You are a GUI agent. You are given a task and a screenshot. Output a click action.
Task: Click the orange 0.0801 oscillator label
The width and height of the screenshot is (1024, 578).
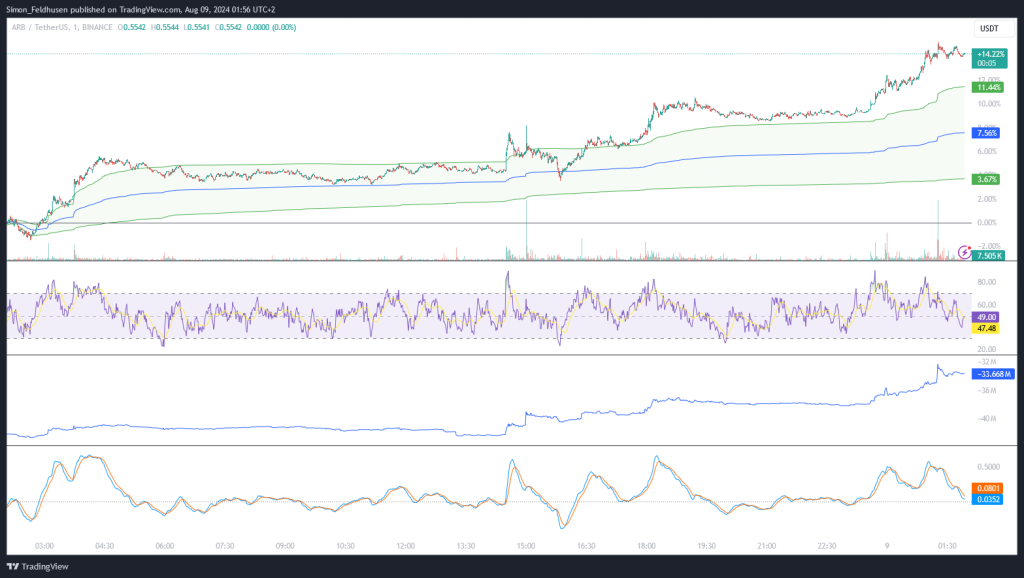987,489
